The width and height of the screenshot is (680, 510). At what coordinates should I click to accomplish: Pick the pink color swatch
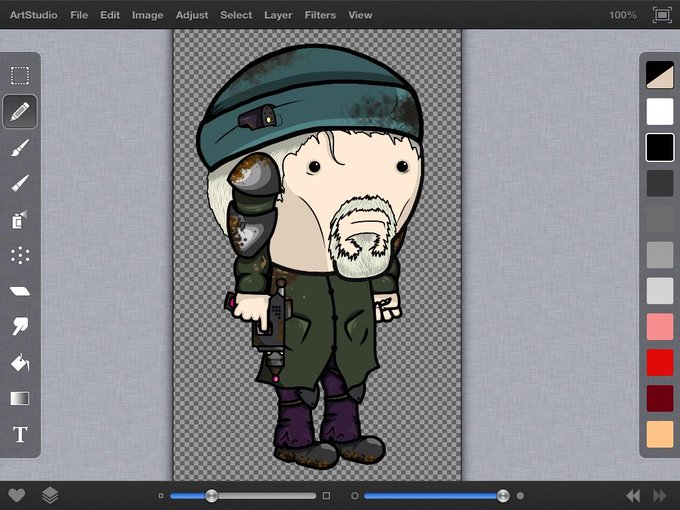point(660,327)
